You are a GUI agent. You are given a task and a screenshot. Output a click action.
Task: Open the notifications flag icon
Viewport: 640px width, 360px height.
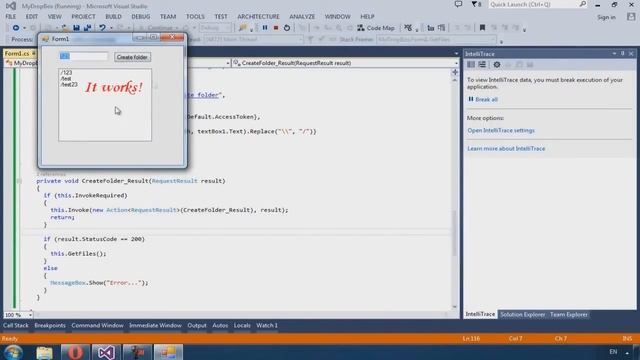476,4
